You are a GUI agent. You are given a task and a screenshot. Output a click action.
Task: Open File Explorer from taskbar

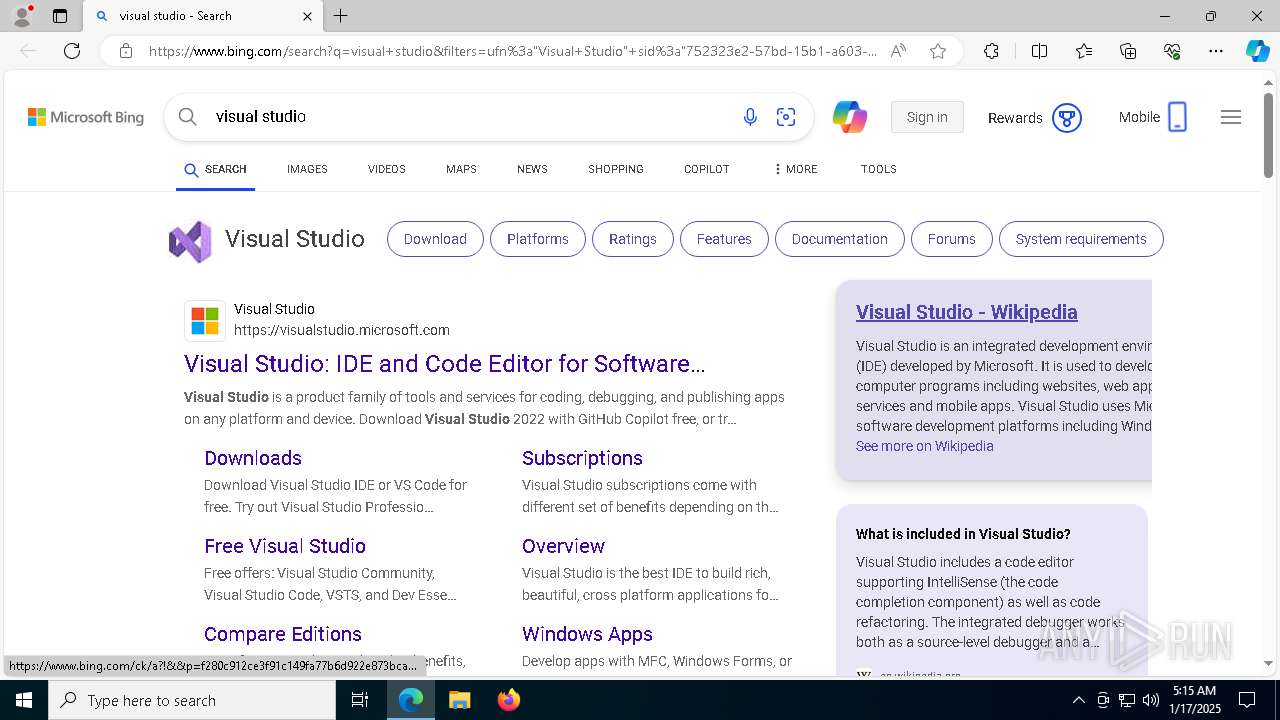point(459,700)
